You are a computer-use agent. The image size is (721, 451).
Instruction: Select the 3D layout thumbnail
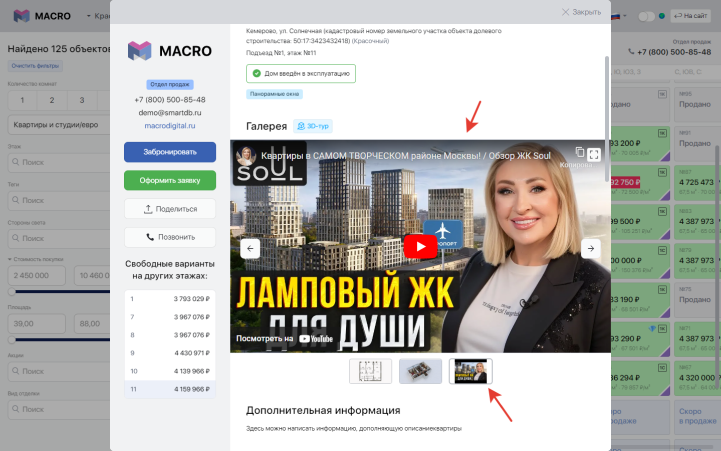(x=420, y=371)
